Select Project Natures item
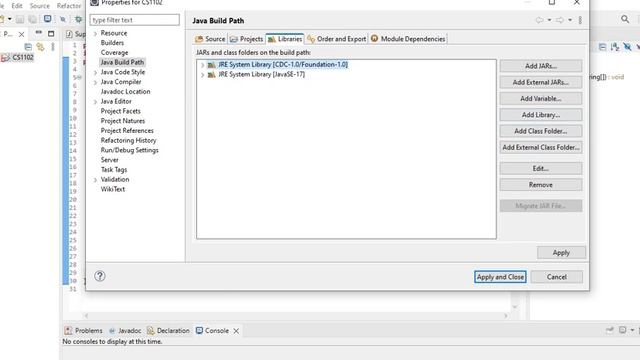The width and height of the screenshot is (640, 360). 122,121
